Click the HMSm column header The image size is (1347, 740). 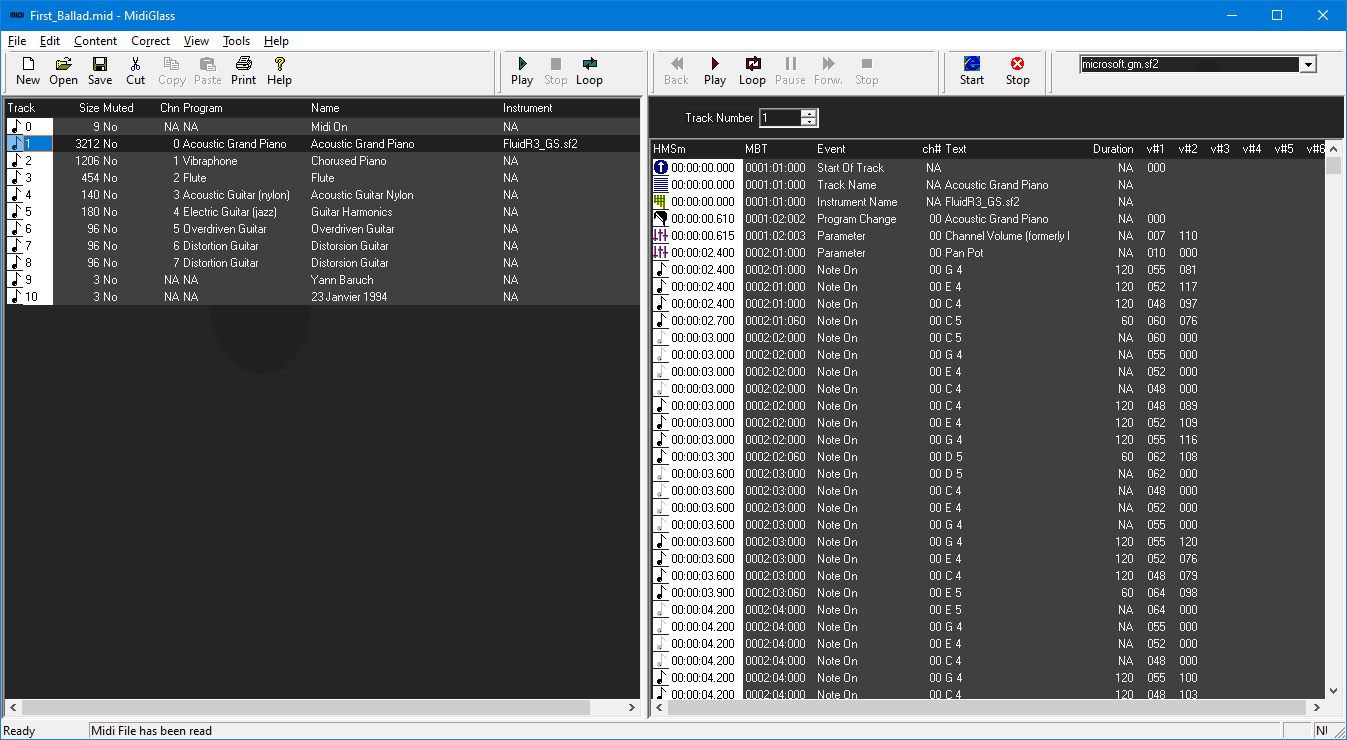click(x=669, y=149)
